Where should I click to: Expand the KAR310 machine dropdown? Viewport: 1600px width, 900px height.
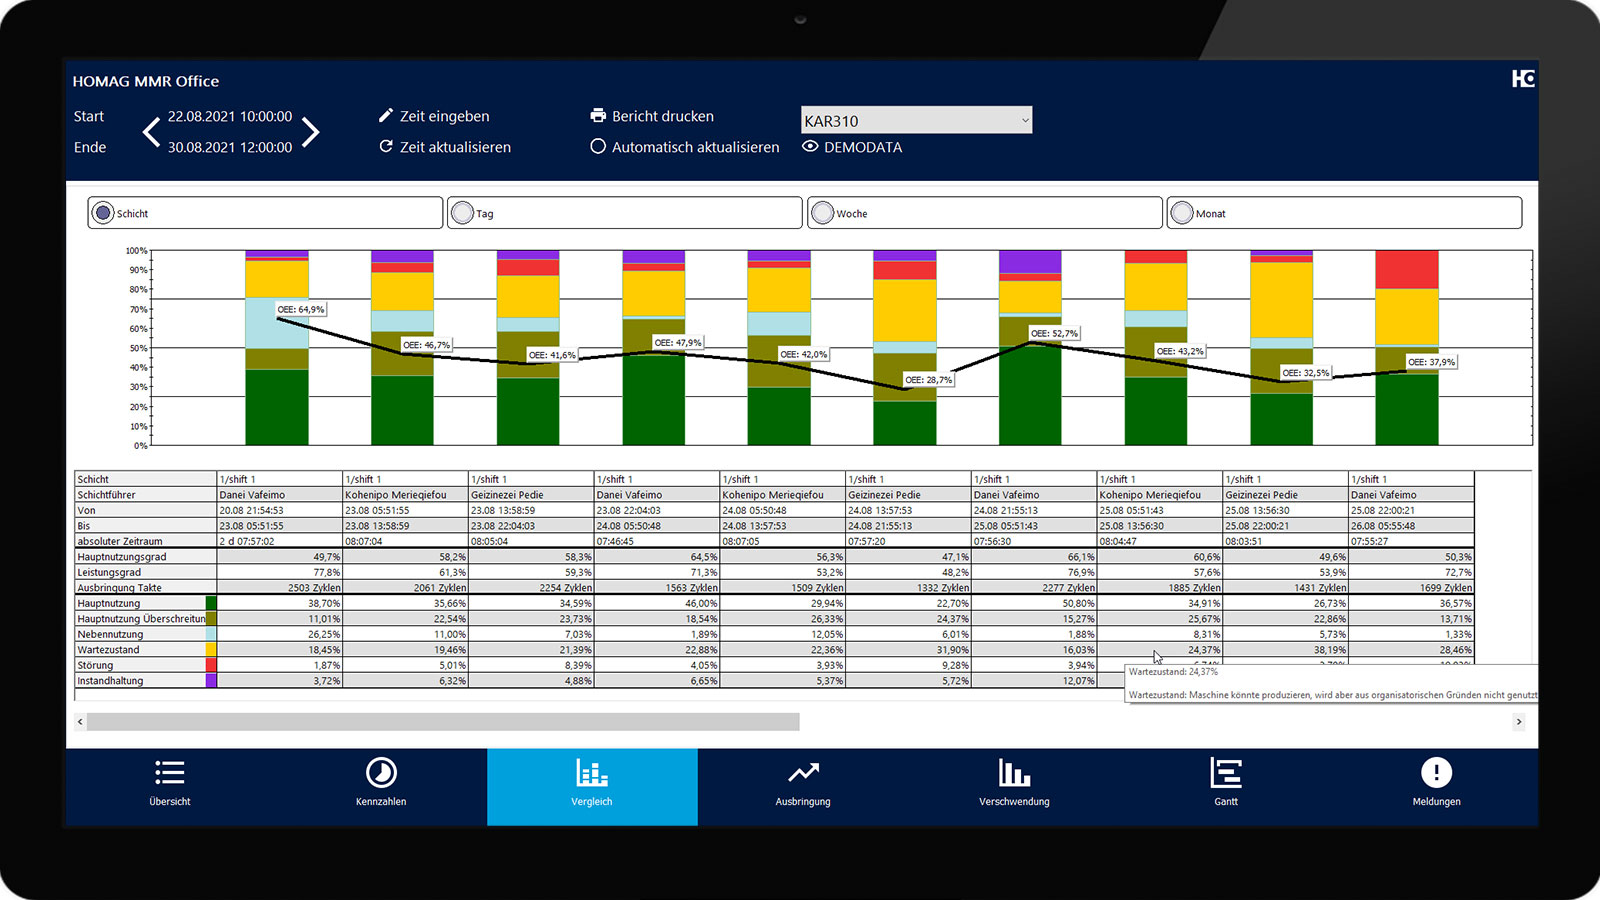click(1024, 121)
